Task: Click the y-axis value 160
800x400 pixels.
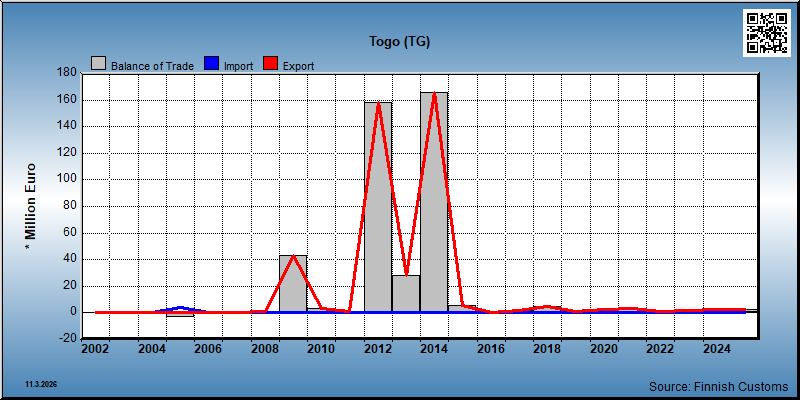Action: coord(67,99)
